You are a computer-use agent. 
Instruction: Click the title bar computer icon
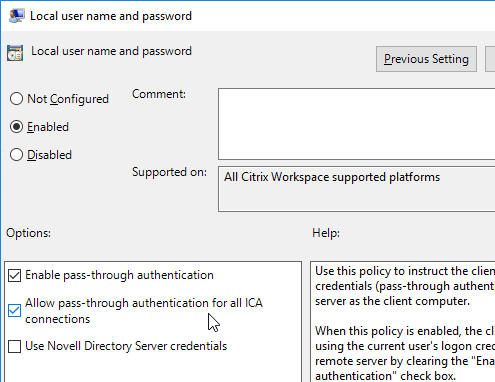tap(16, 16)
